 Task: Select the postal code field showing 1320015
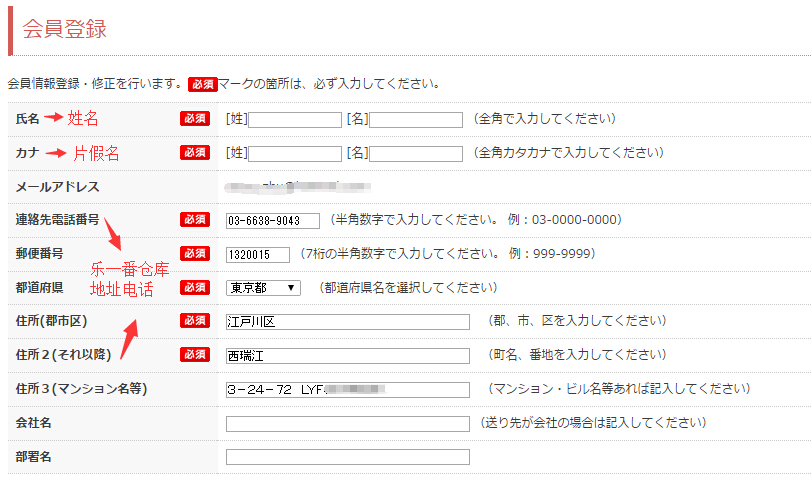(258, 255)
